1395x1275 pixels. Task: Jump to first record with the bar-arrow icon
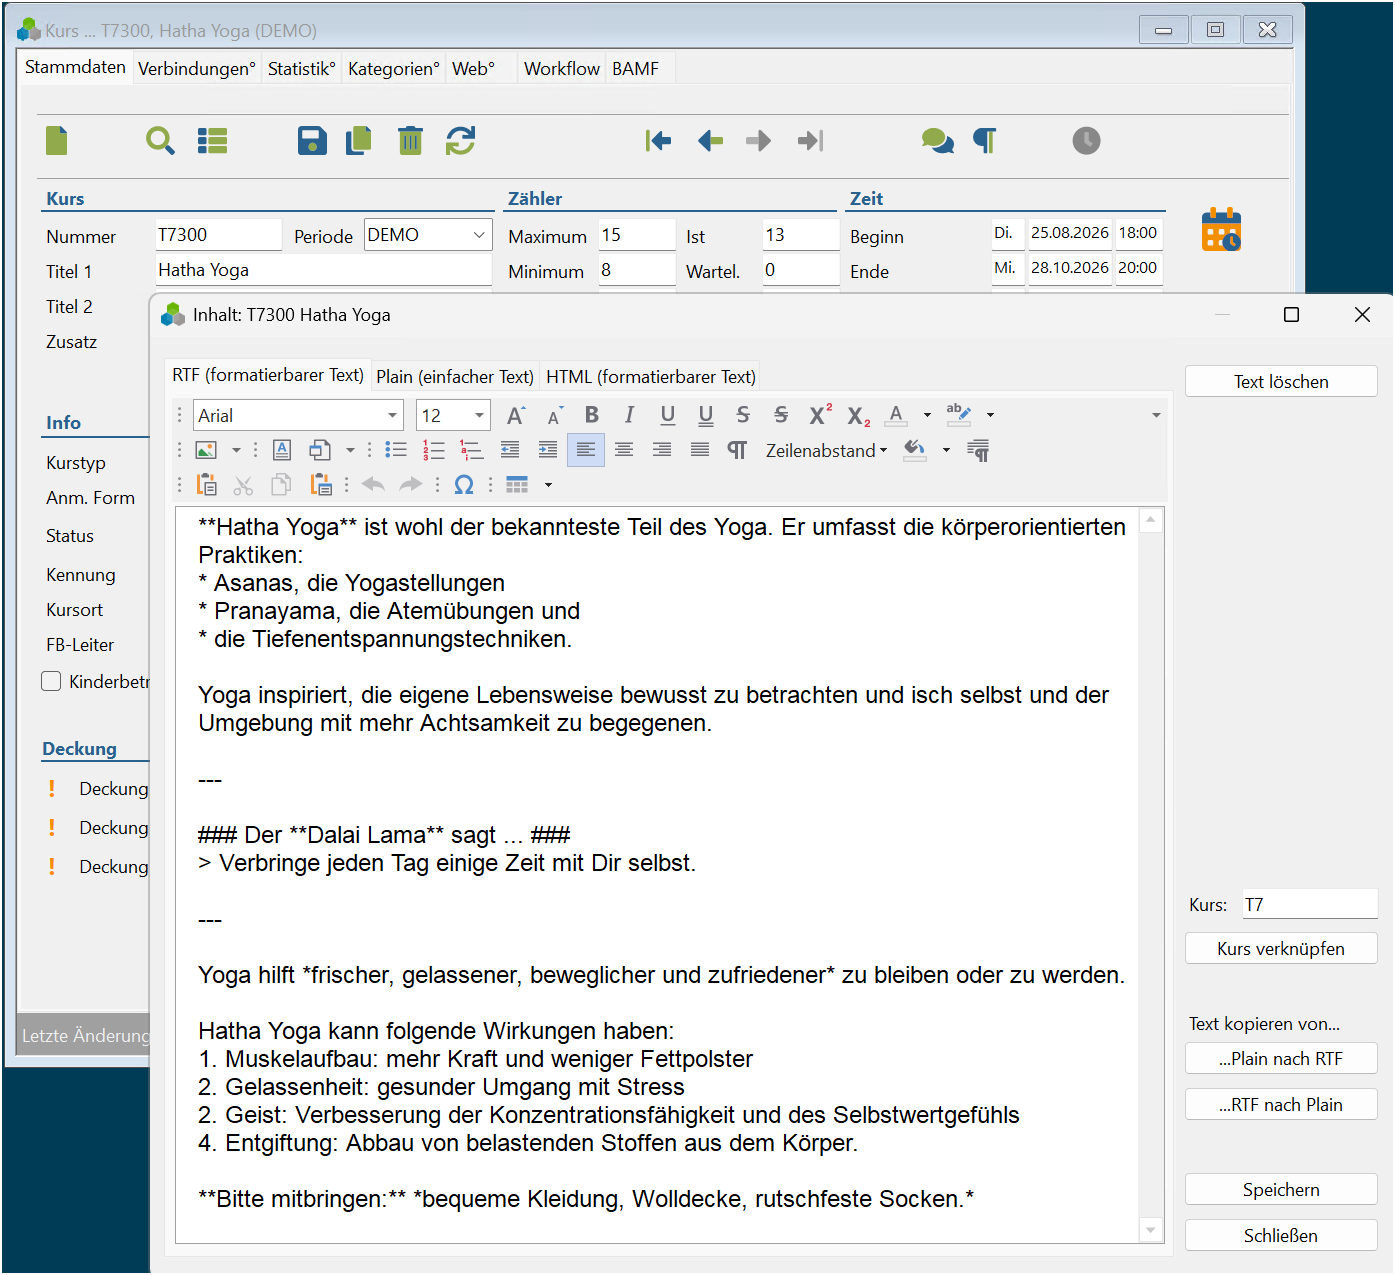[x=658, y=141]
